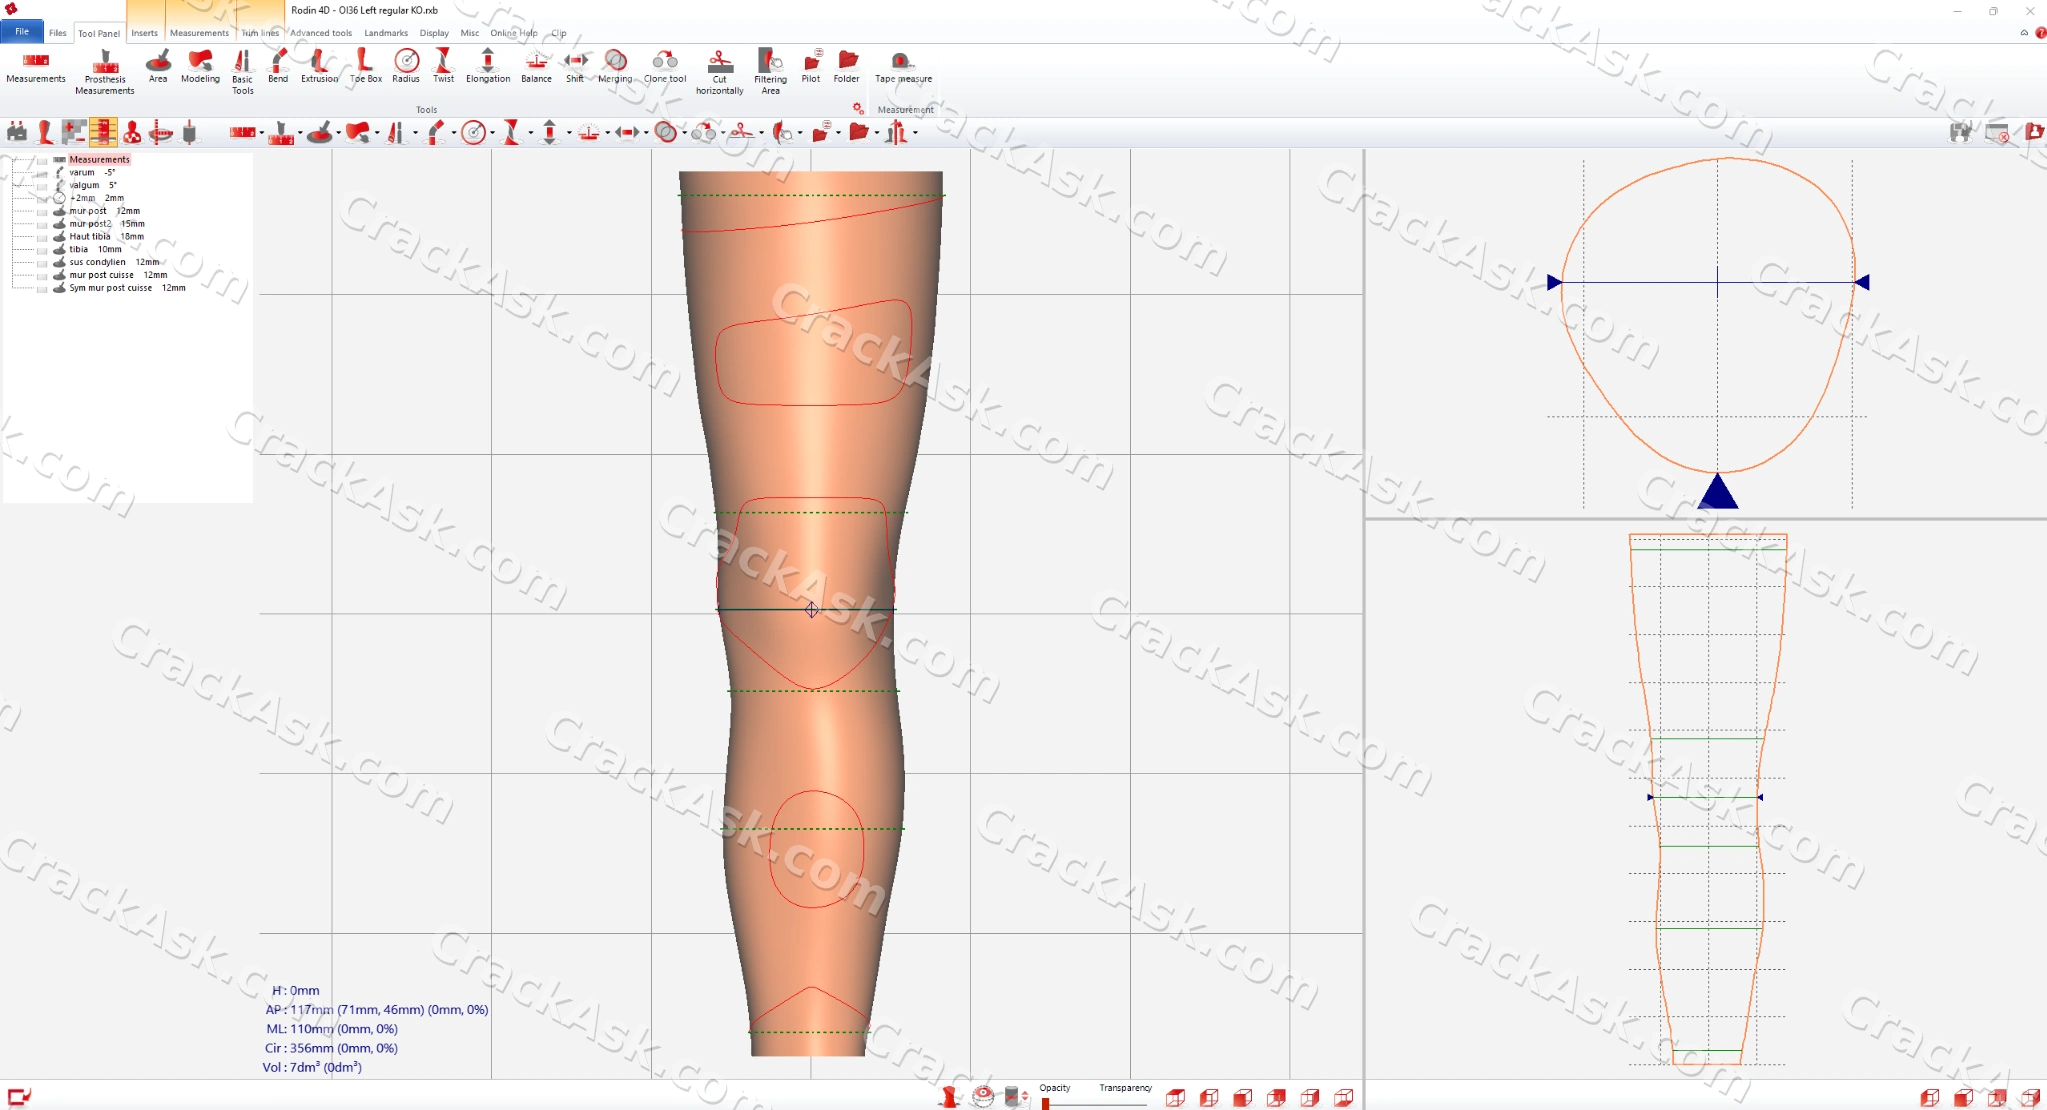Viewport: 2047px width, 1110px height.
Task: Open dropdown arrow beside toolbar elongation icon
Action: pos(569,133)
